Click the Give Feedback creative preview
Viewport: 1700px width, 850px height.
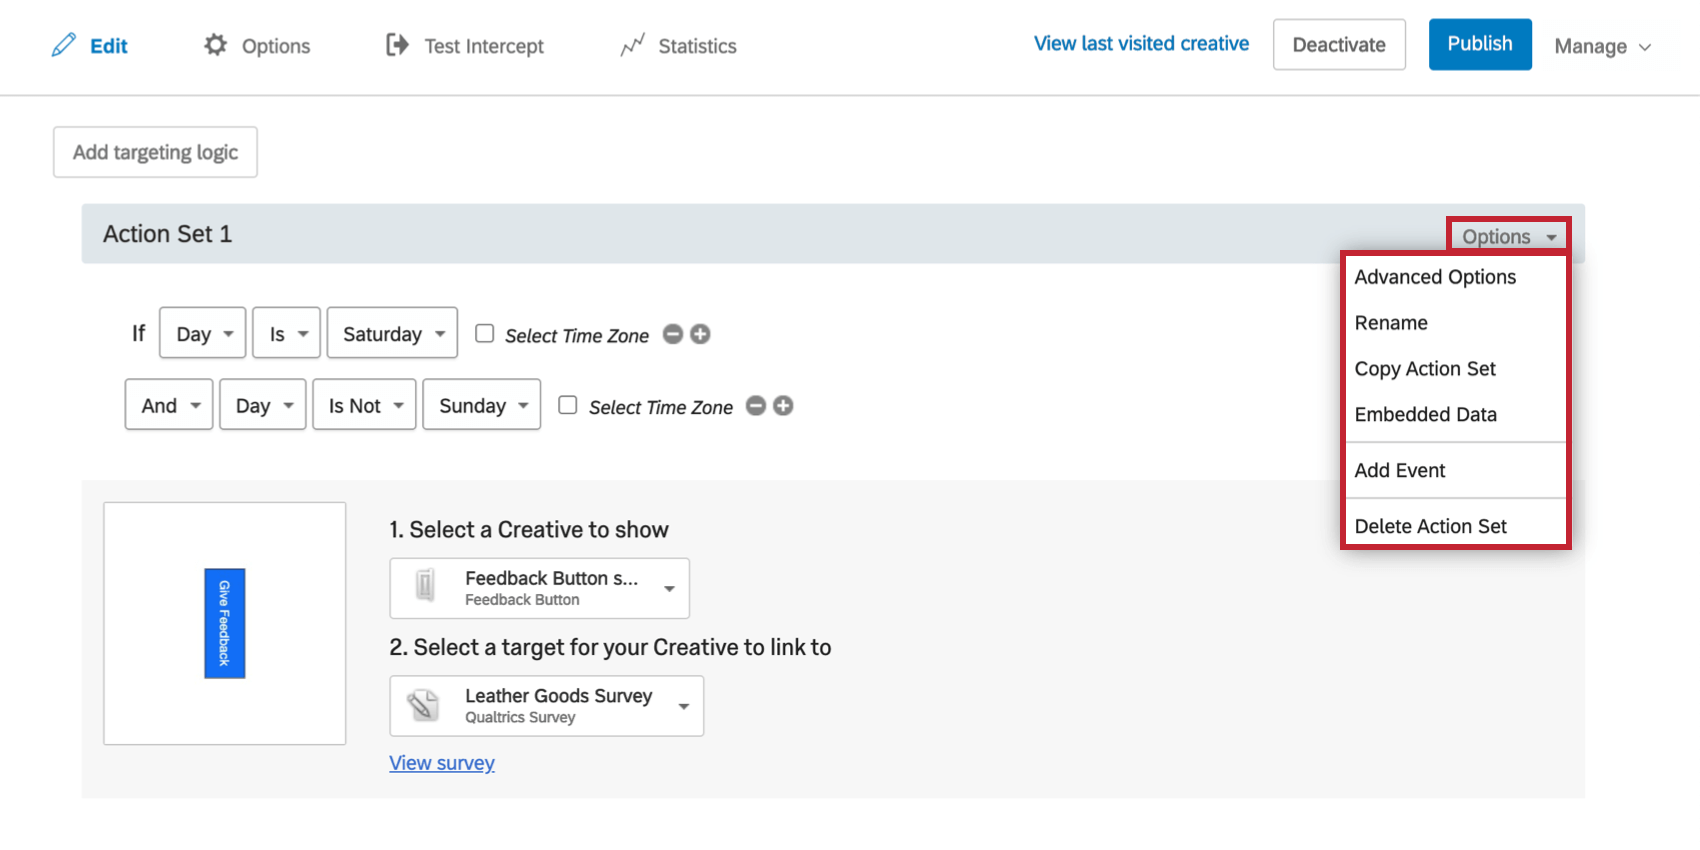point(224,622)
